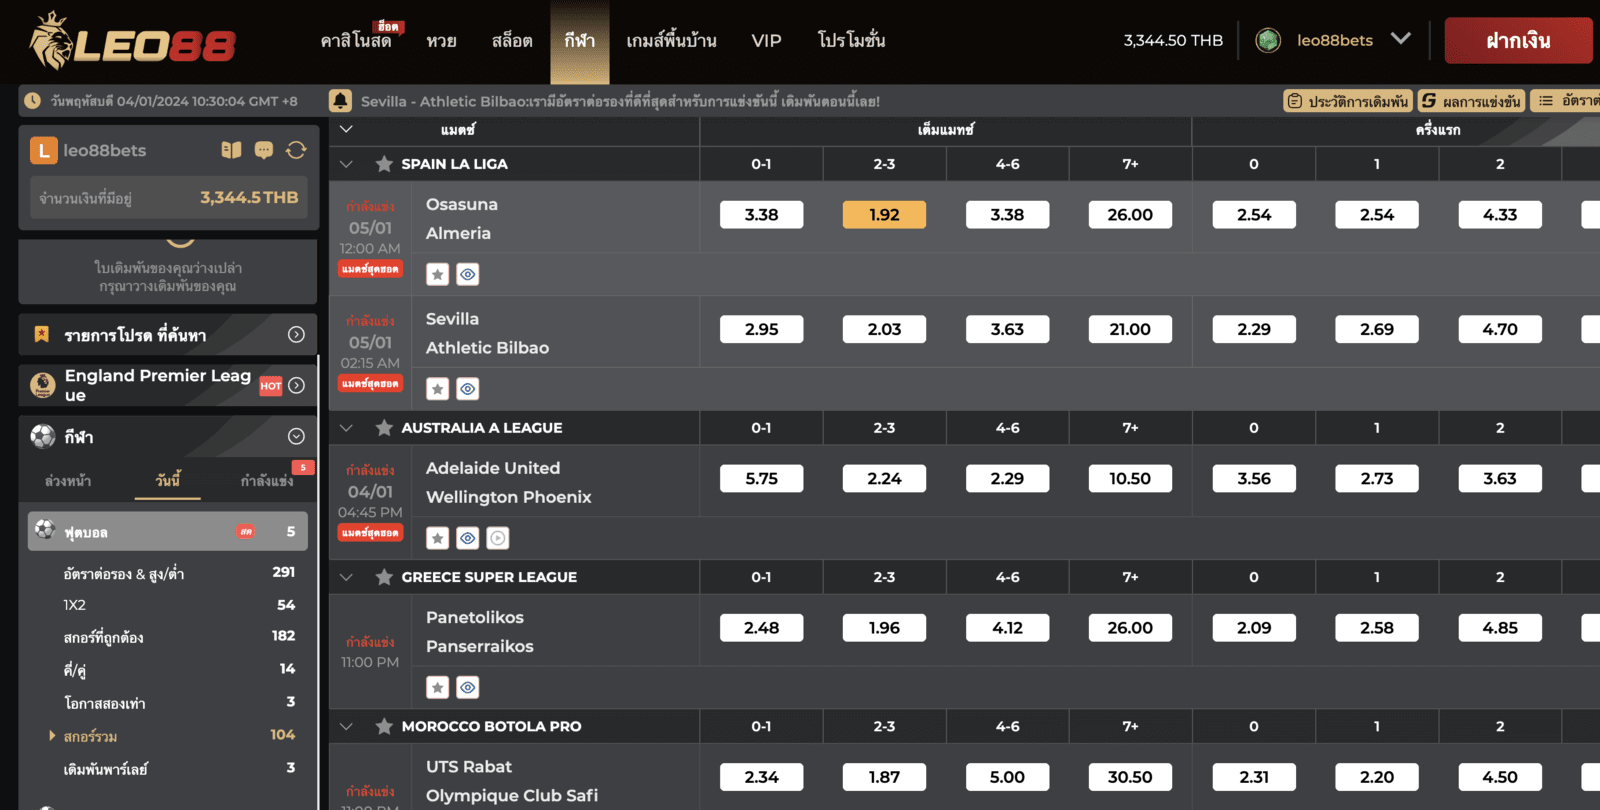
Task: Open live stream play icon for Adelaide United
Action: (498, 538)
